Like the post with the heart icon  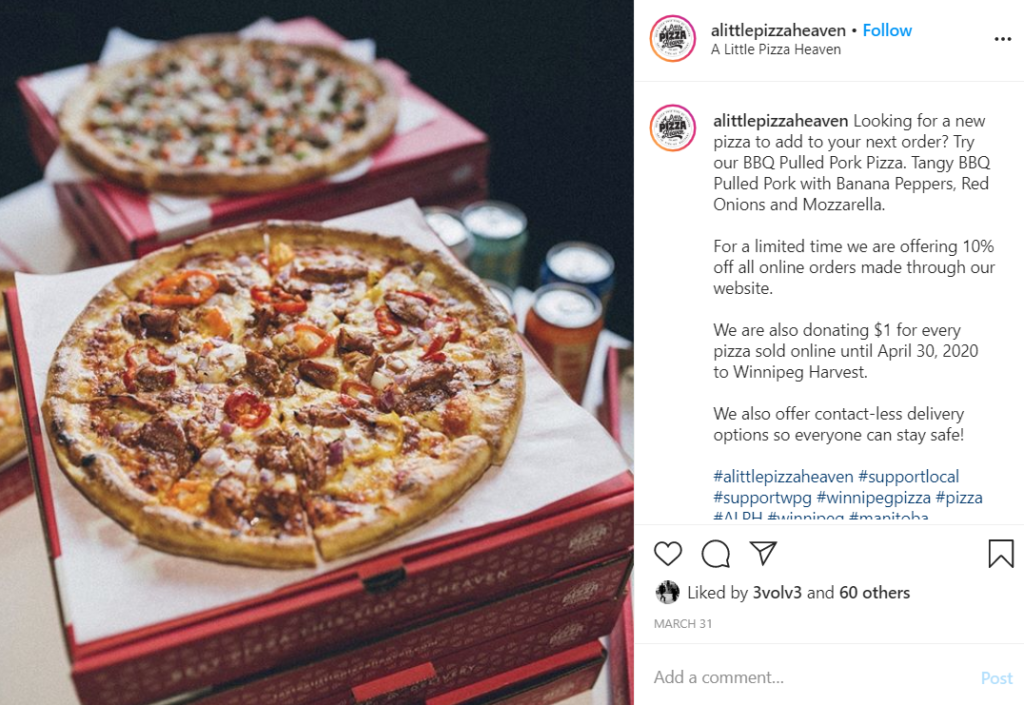667,554
